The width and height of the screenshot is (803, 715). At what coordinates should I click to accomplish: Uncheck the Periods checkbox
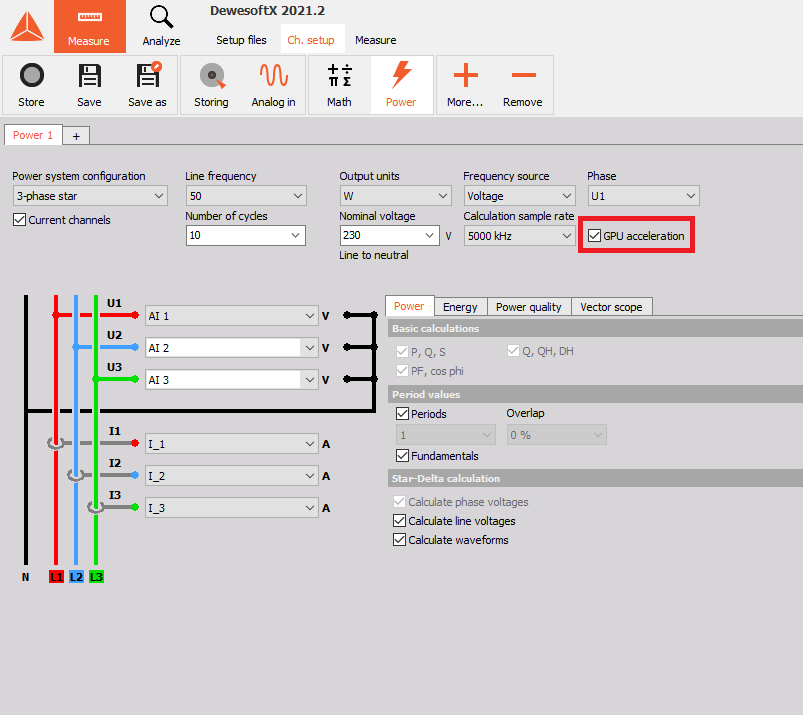(403, 414)
